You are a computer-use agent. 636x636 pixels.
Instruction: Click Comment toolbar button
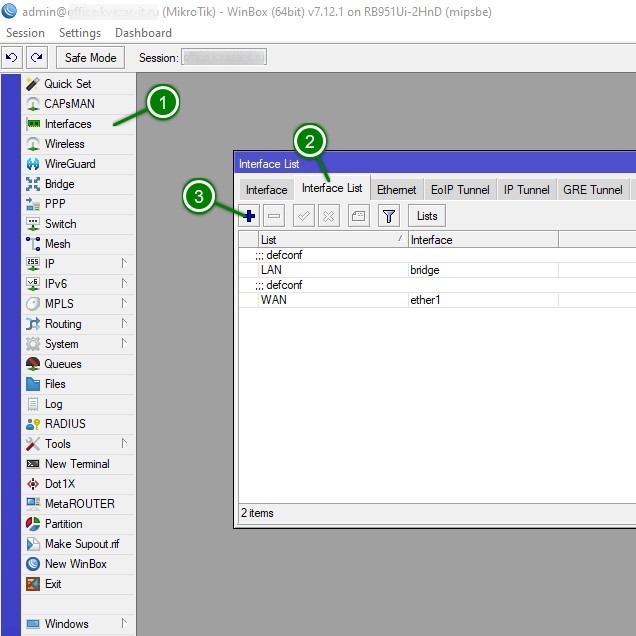point(359,216)
